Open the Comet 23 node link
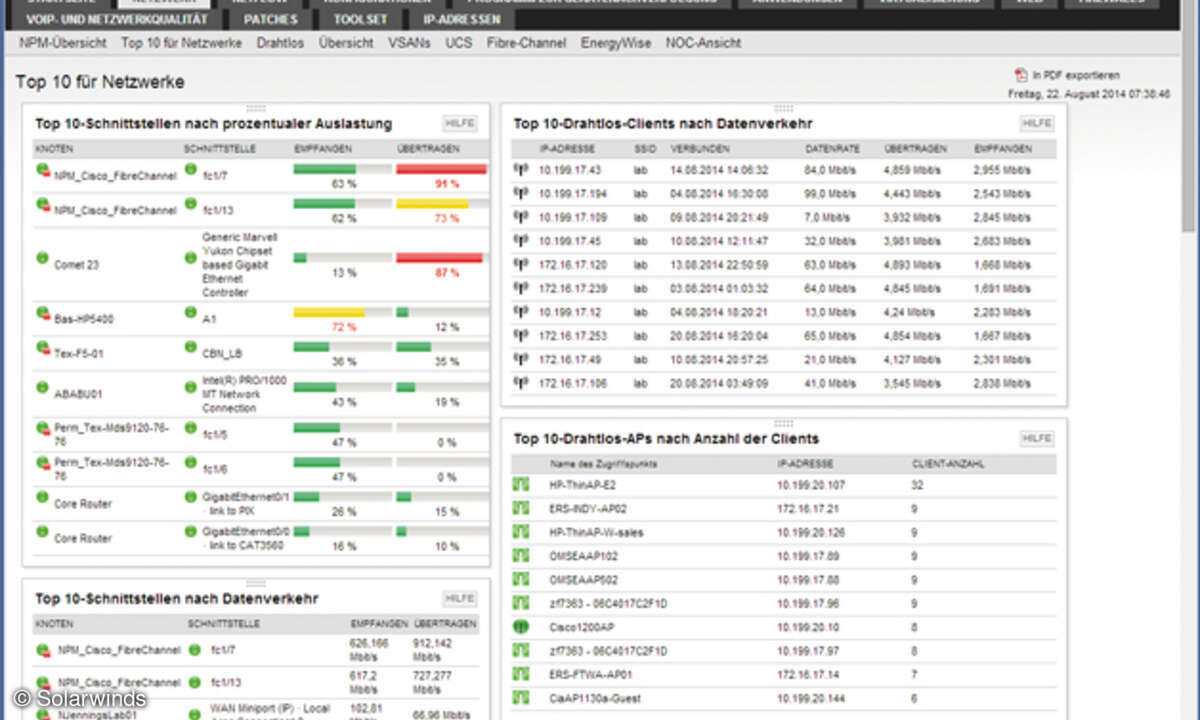Viewport: 1200px width, 720px height. tap(76, 265)
